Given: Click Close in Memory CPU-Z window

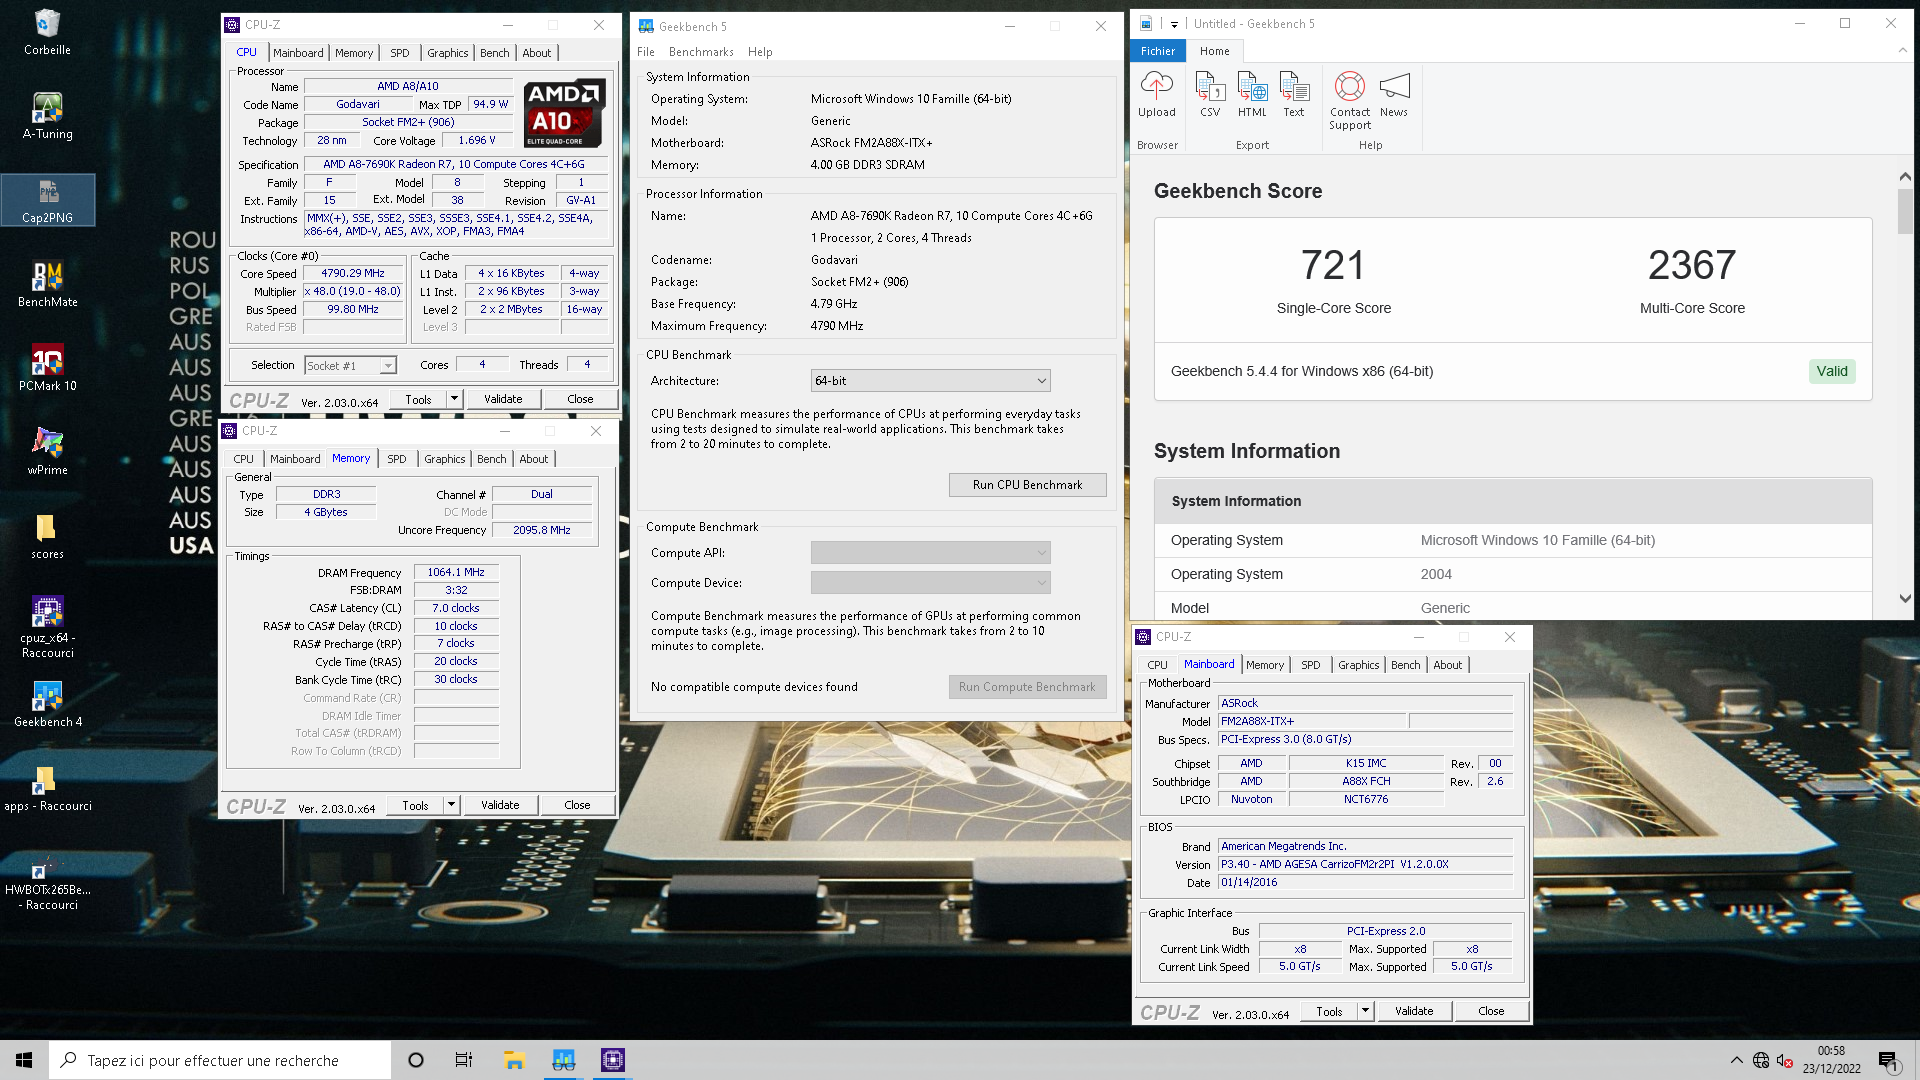Looking at the screenshot, I should (577, 805).
